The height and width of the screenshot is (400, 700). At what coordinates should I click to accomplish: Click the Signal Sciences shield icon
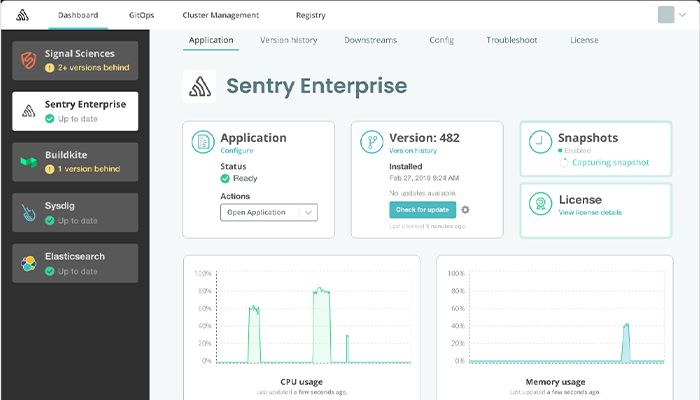29,59
